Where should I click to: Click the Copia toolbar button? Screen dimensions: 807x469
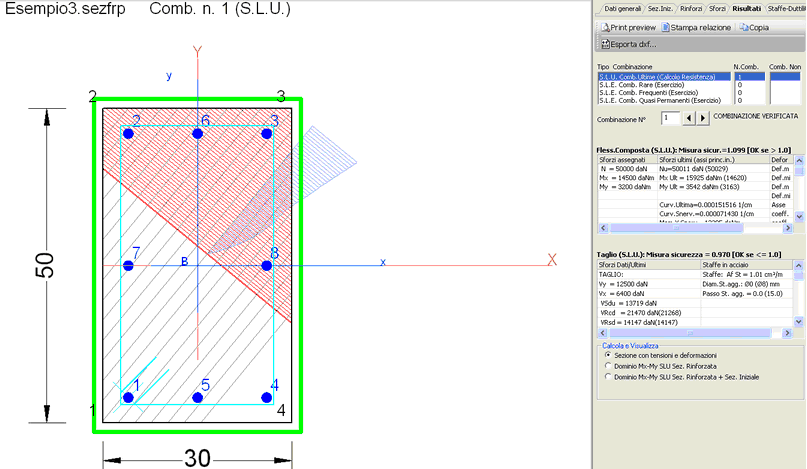click(755, 27)
